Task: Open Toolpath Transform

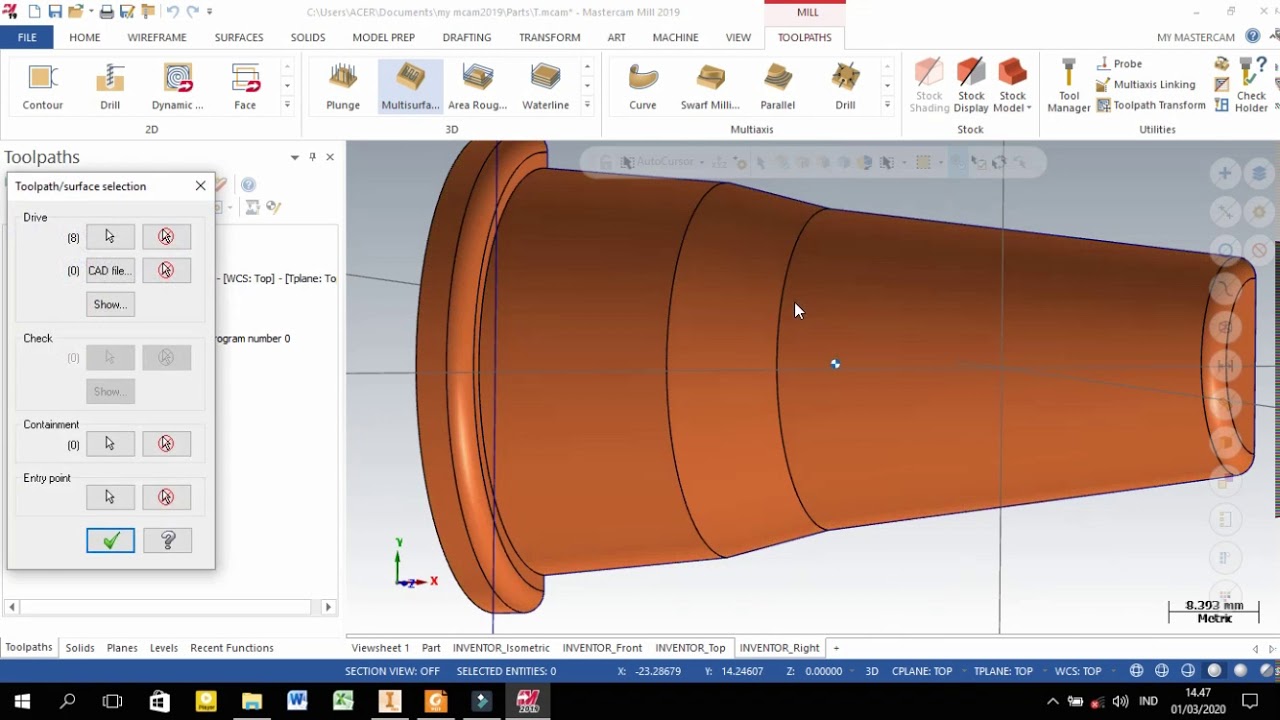Action: [x=1151, y=105]
